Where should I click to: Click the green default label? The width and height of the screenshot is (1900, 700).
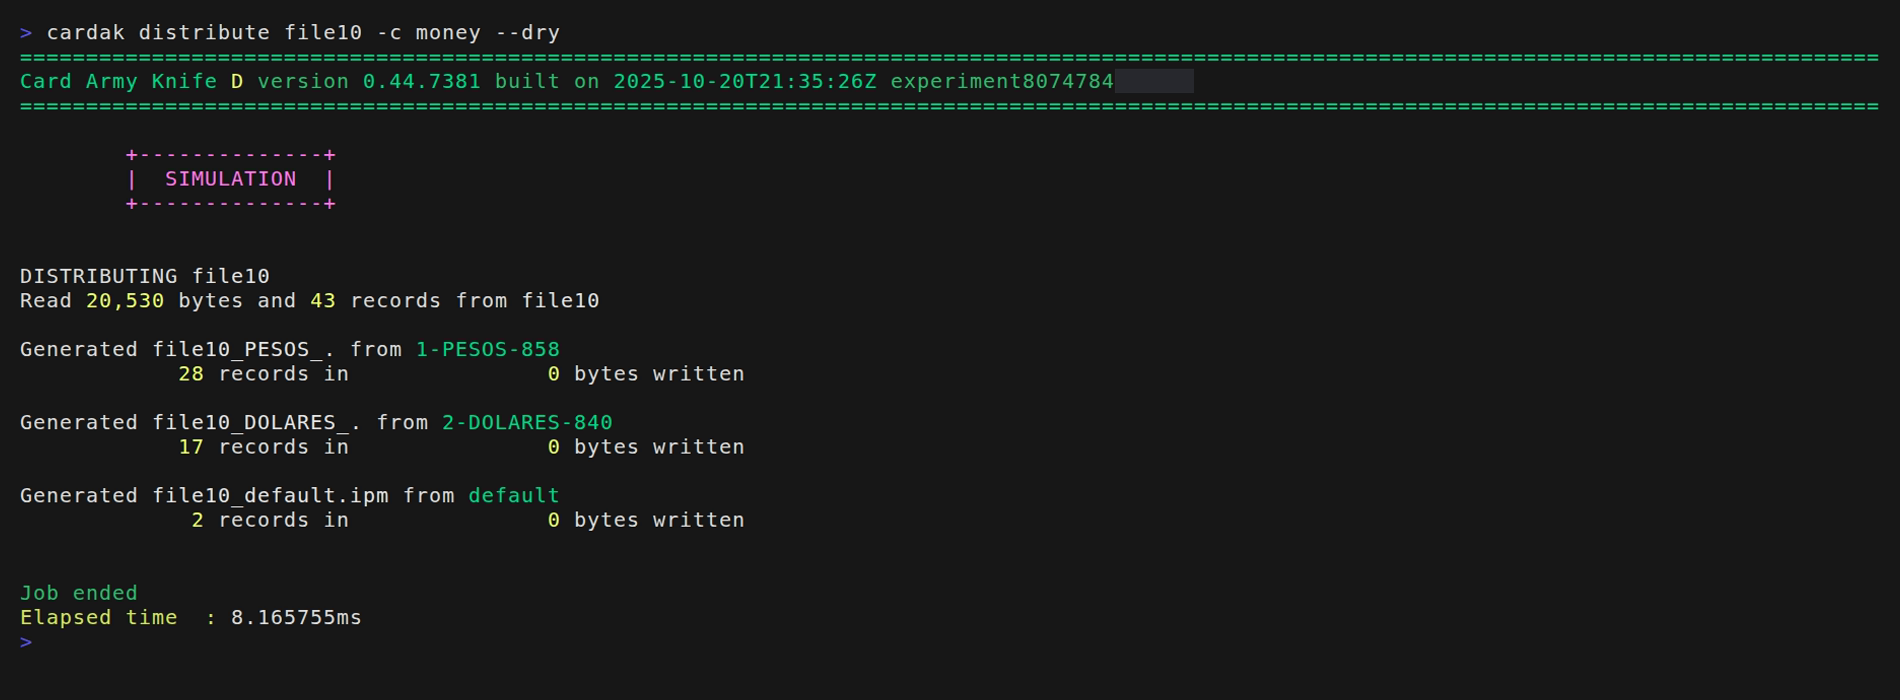pos(514,496)
